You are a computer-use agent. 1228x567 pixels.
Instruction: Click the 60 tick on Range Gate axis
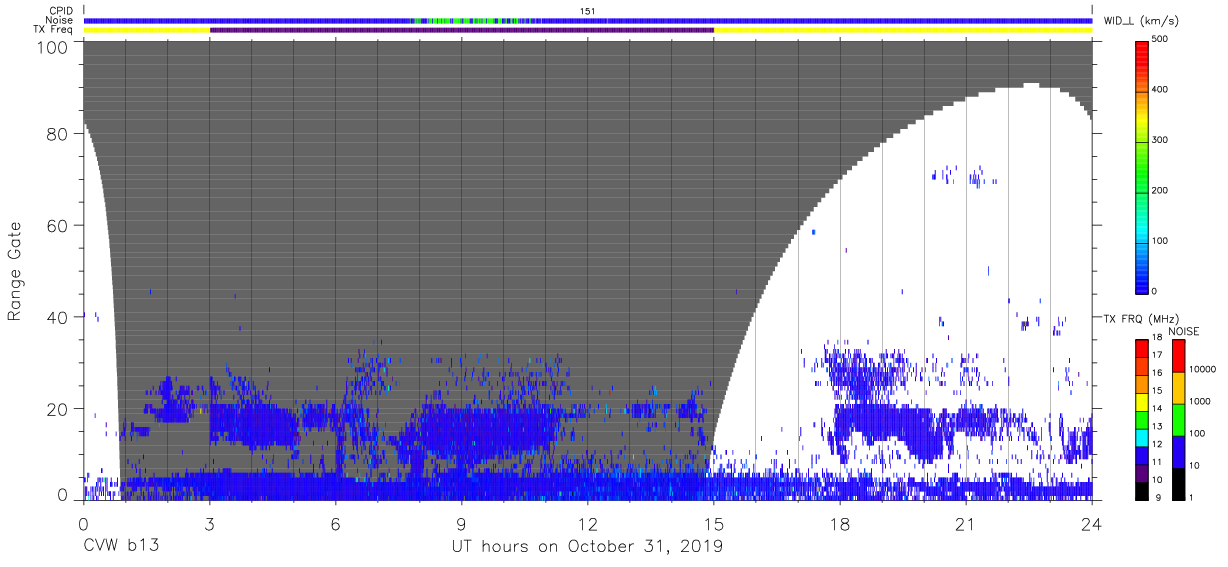coord(57,225)
